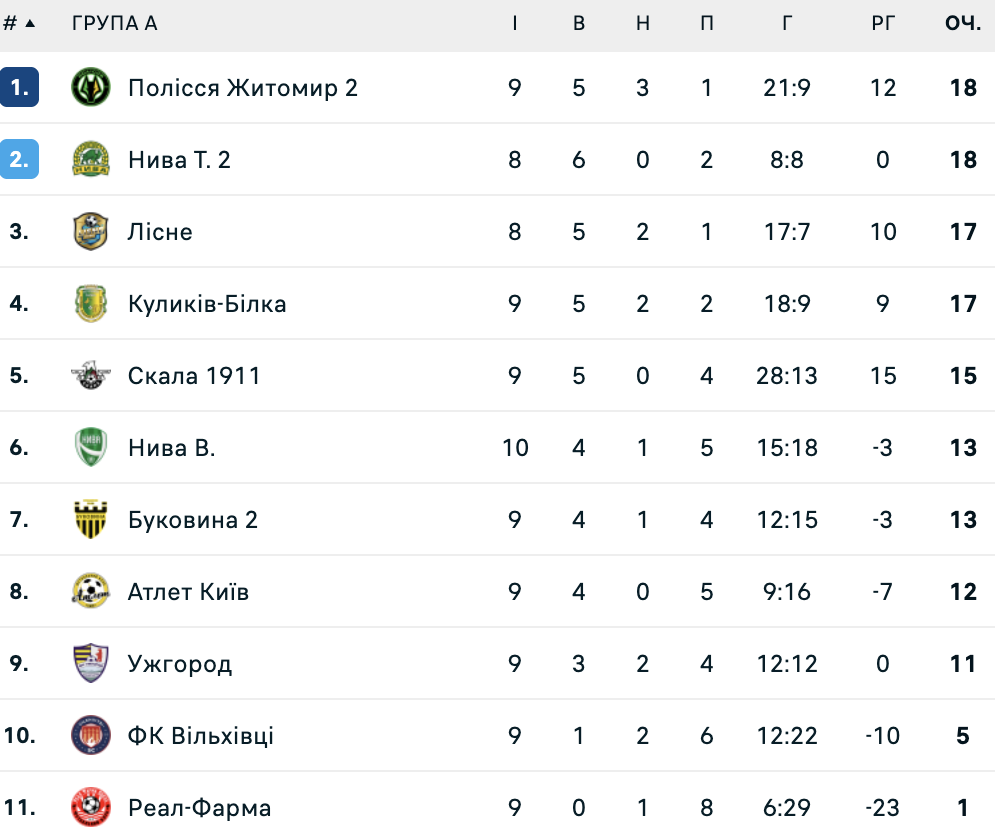Screen dimensions: 995x835
Task: Click the Нива В. green shield crest
Action: pos(91,448)
